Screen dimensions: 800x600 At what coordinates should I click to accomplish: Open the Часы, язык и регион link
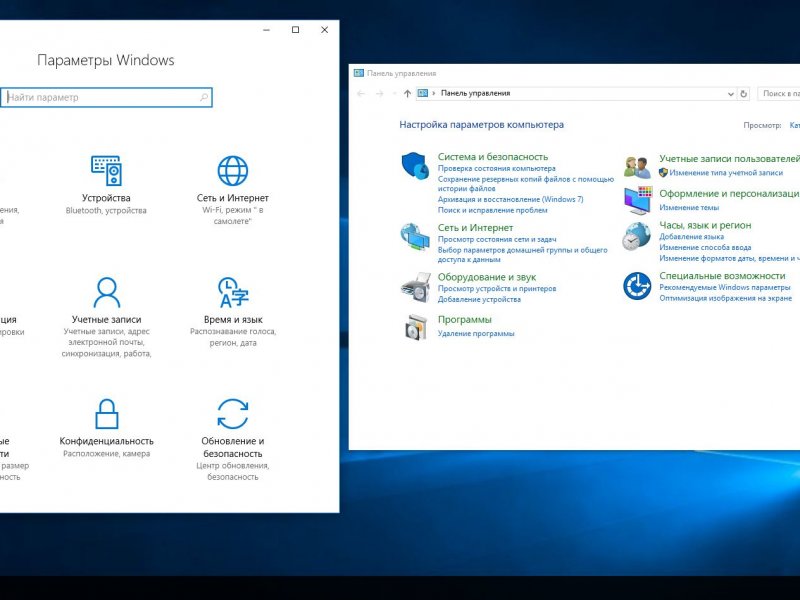[705, 225]
